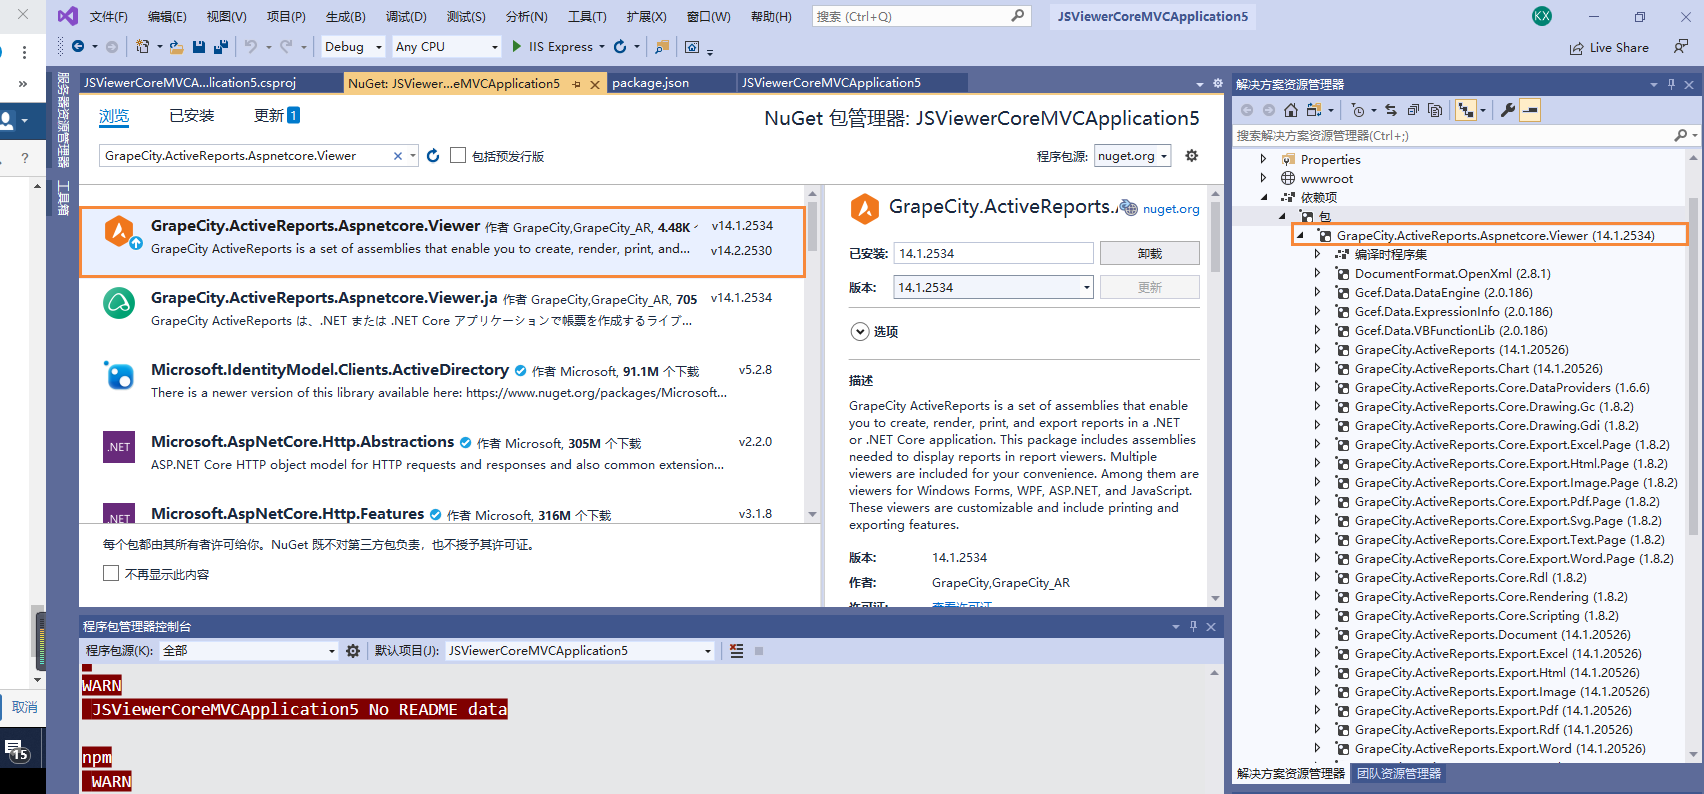
Task: Toggle the Preview Selected Items icon
Action: (x=1530, y=110)
